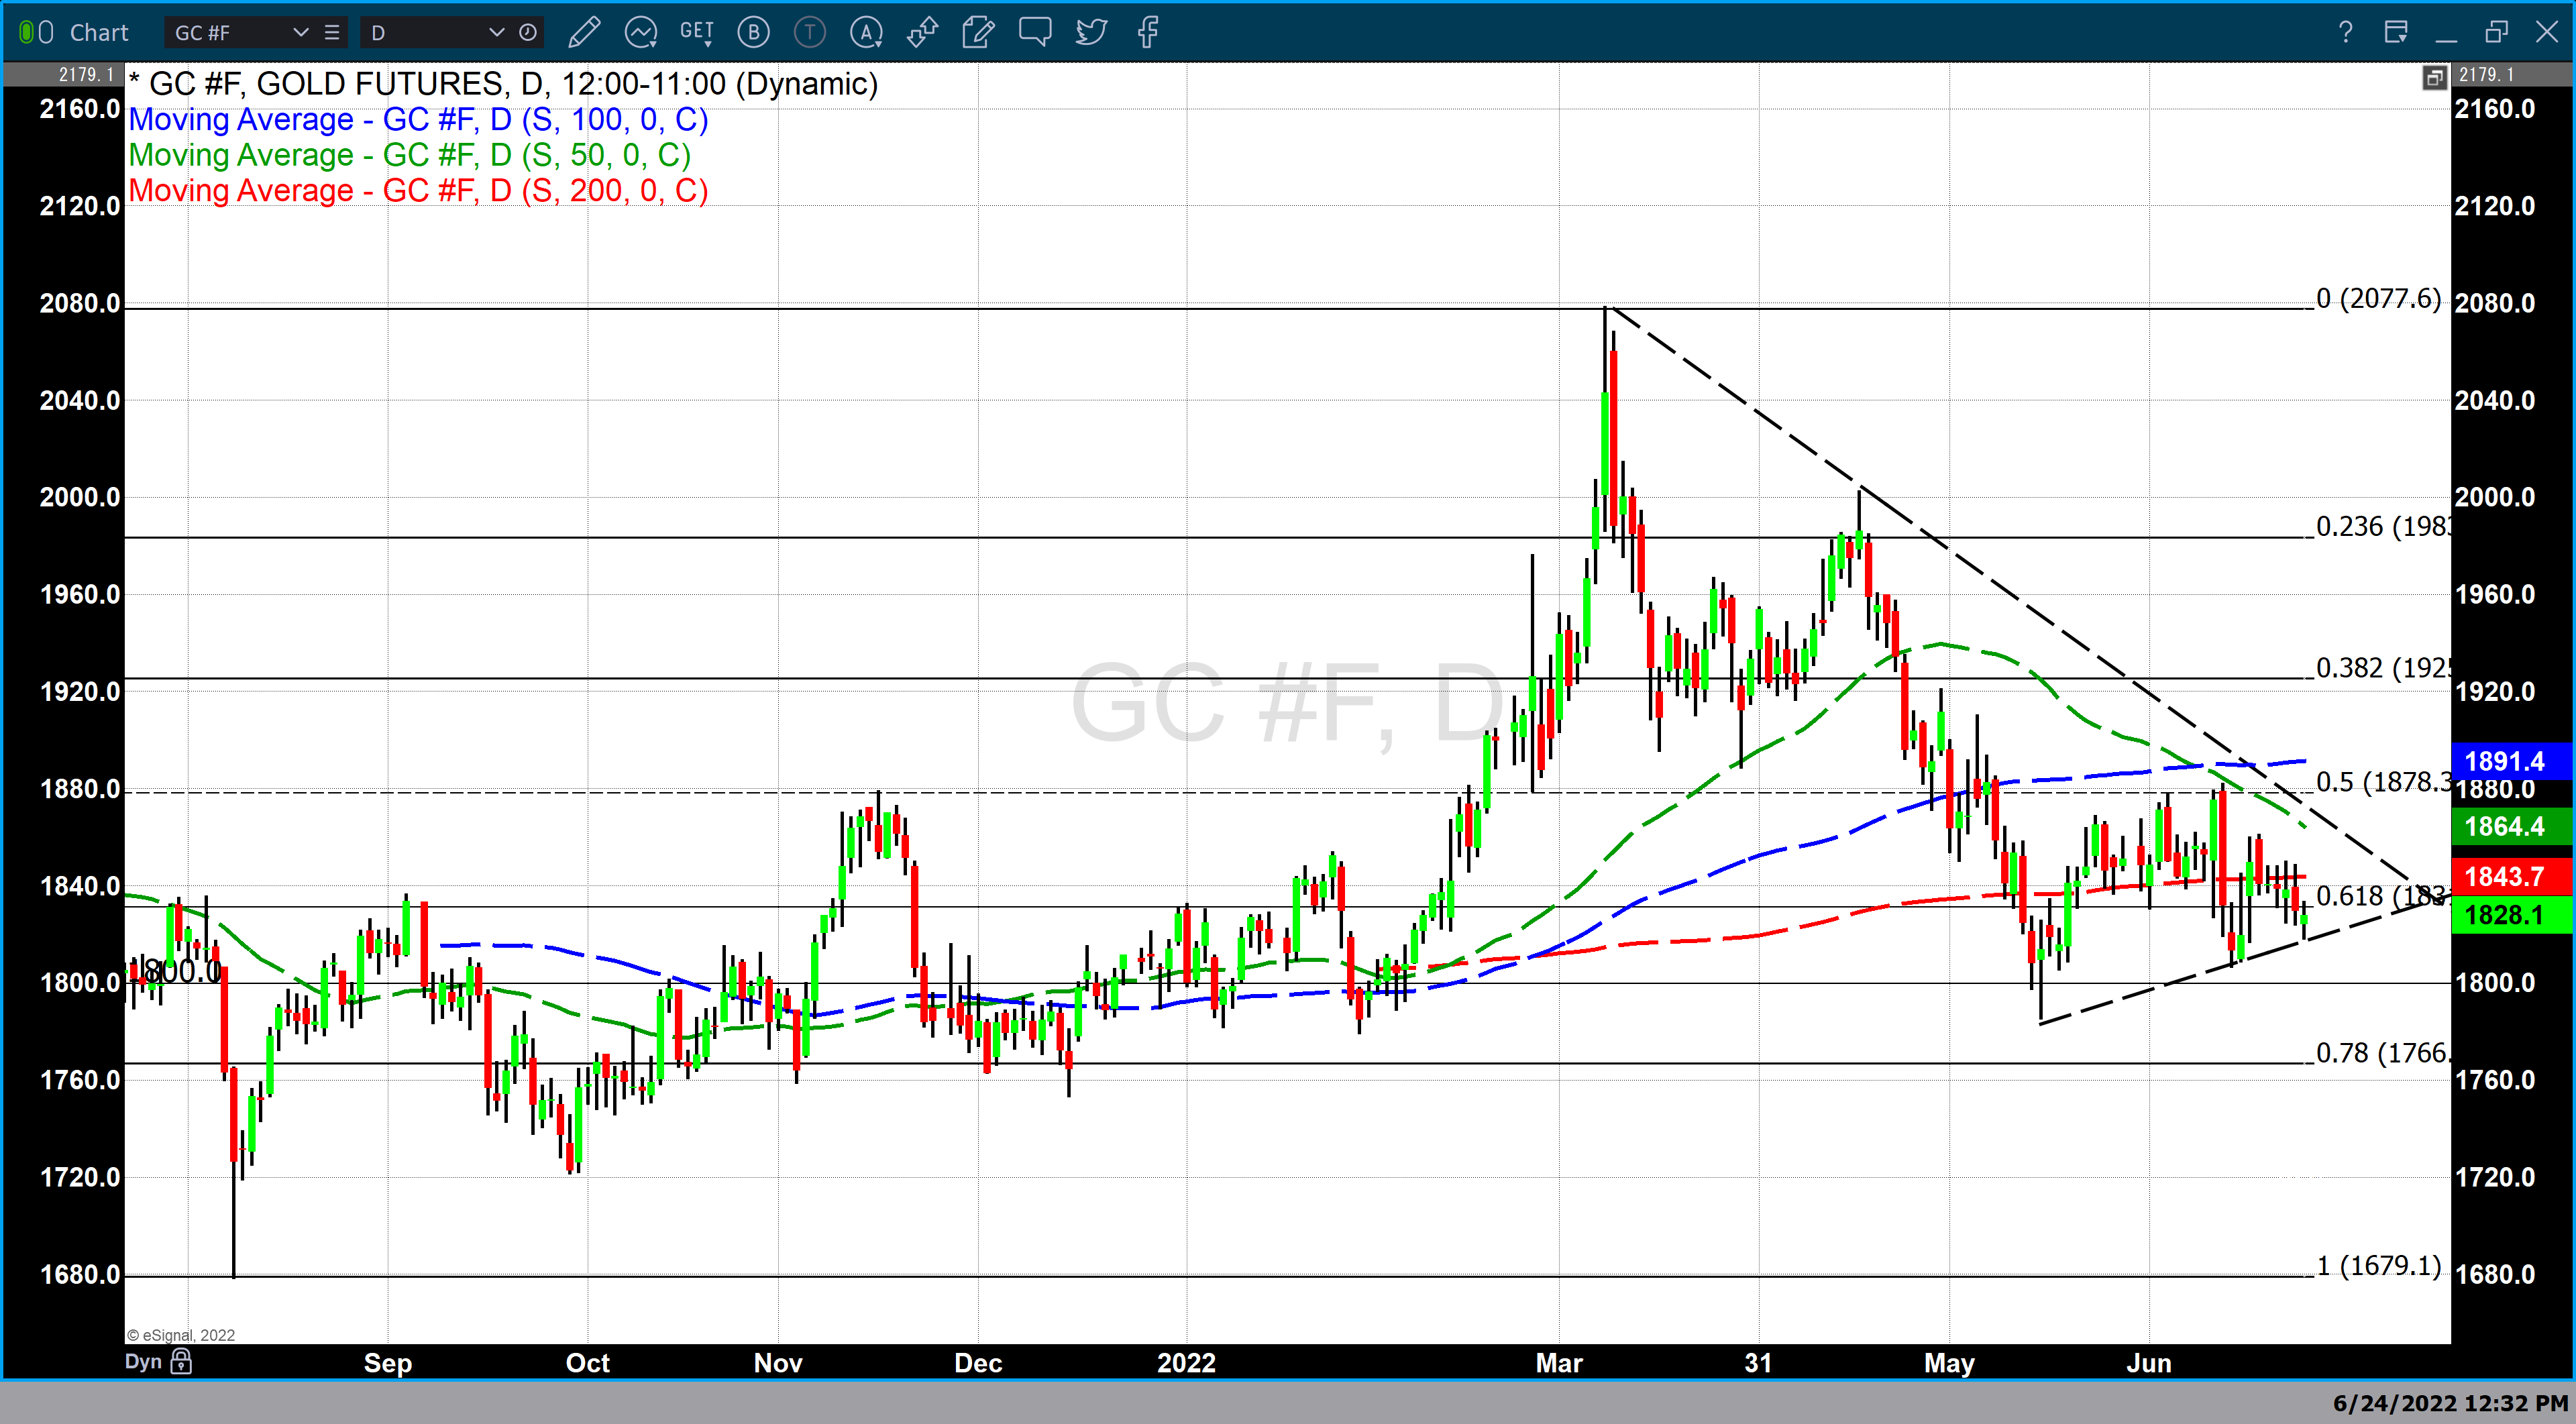Select the 200-period Moving Average legend
The width and height of the screenshot is (2576, 1424).
[418, 190]
